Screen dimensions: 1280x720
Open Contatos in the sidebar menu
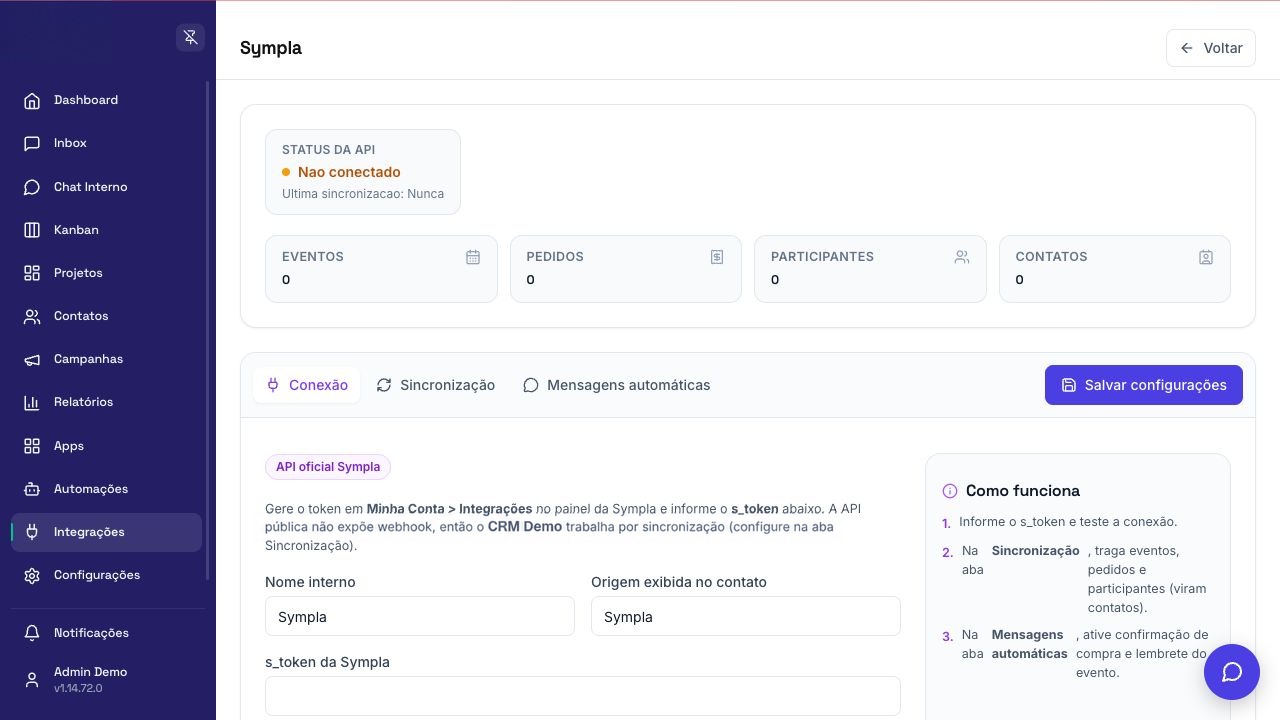pos(106,316)
